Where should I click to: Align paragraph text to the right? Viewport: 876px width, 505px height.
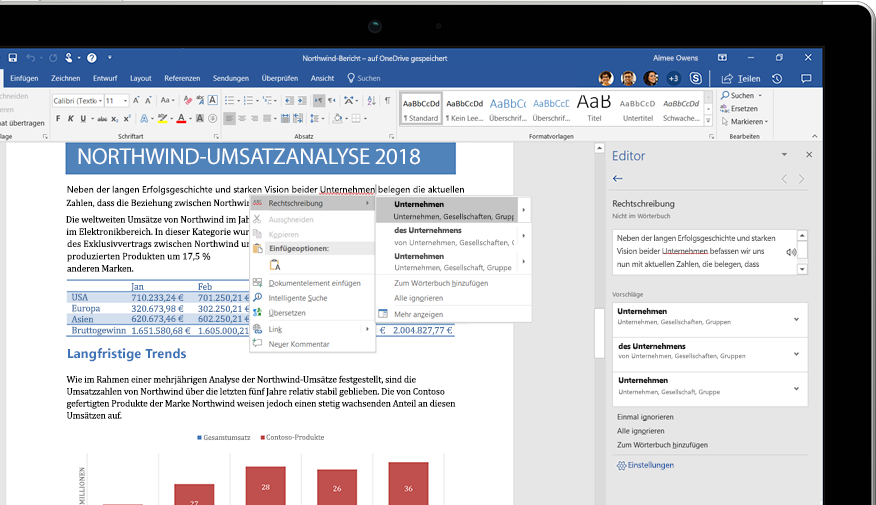[x=255, y=118]
